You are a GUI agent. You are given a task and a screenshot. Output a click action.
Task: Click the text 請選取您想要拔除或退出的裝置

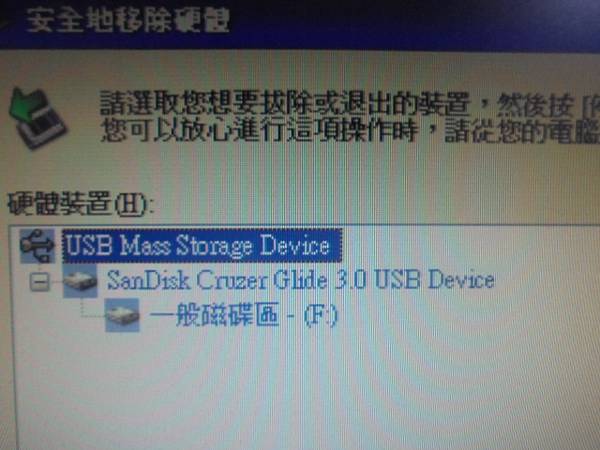click(x=284, y=103)
